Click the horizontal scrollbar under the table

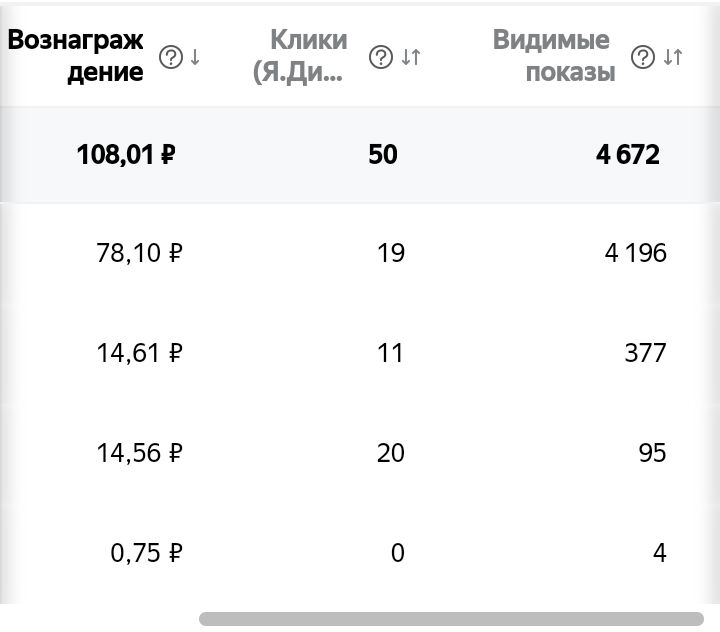click(x=451, y=619)
